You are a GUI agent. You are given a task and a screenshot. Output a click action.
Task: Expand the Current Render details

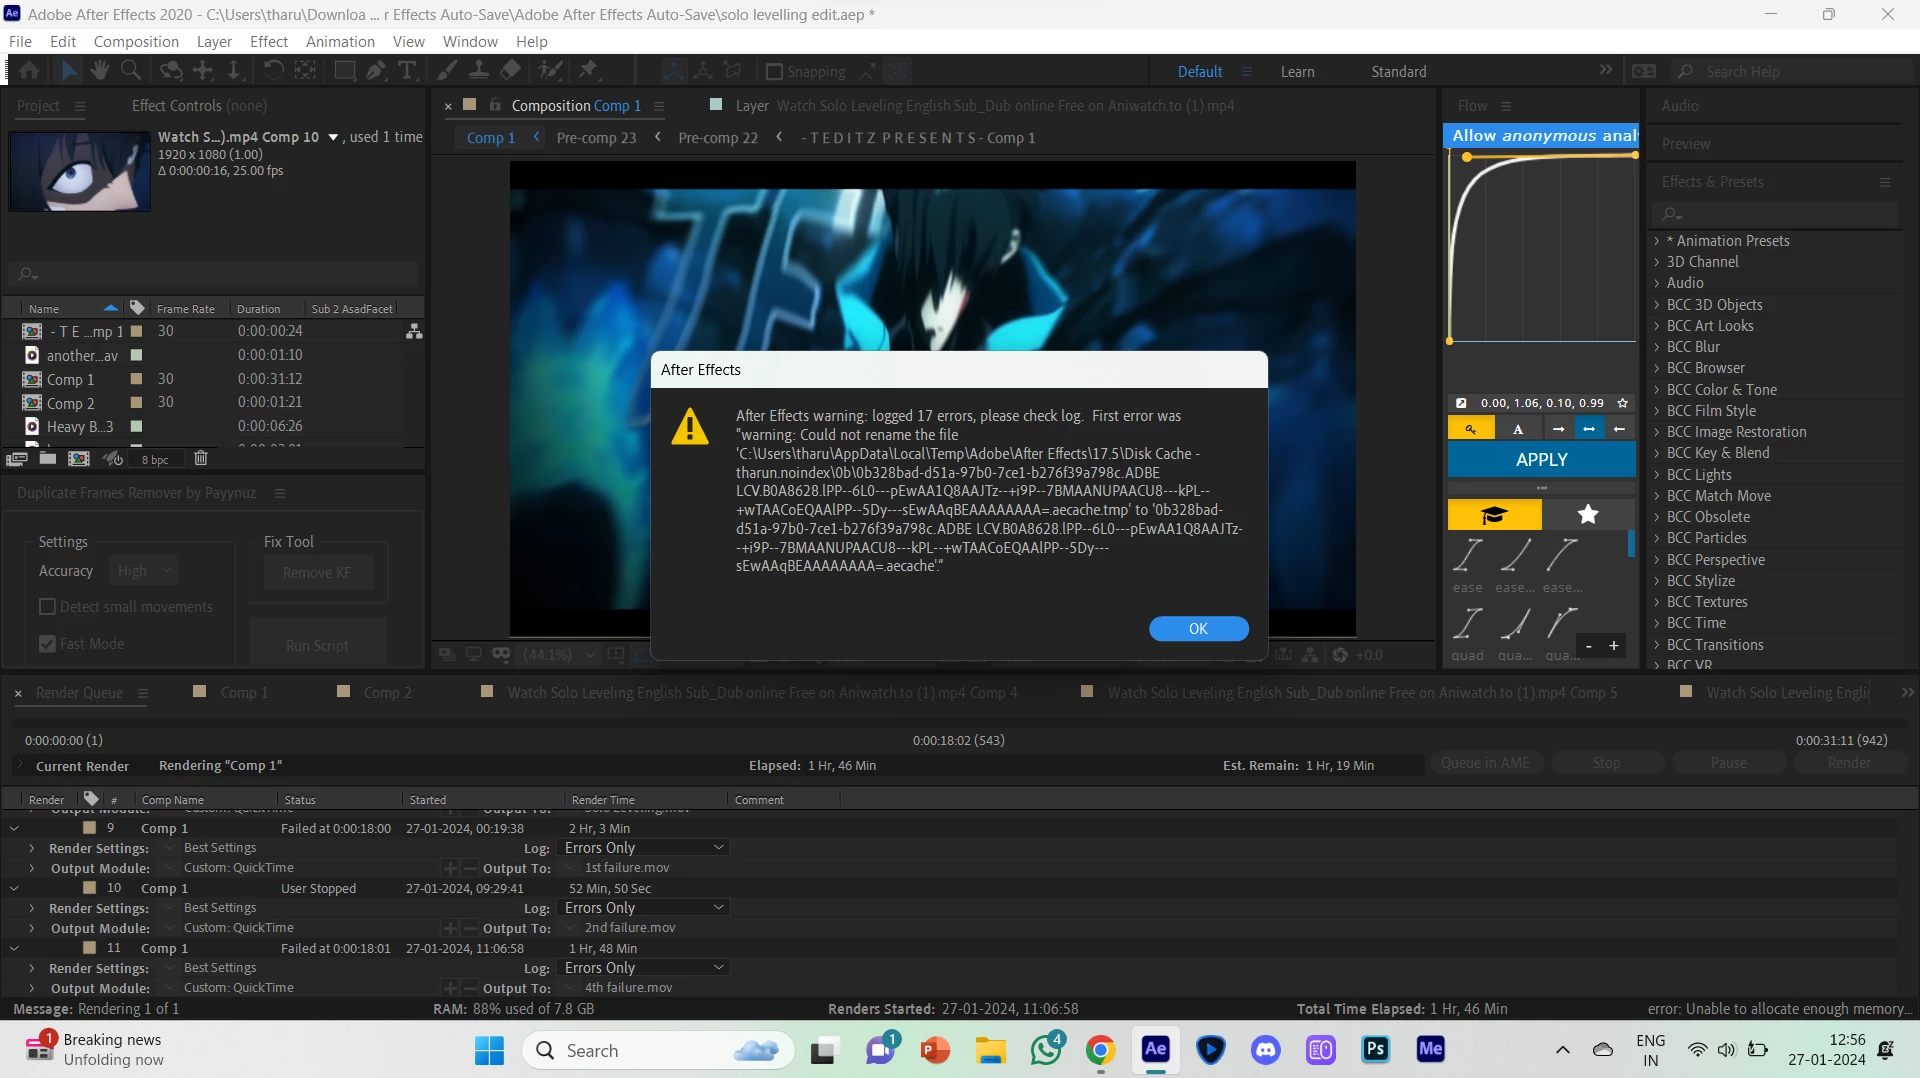pos(20,765)
